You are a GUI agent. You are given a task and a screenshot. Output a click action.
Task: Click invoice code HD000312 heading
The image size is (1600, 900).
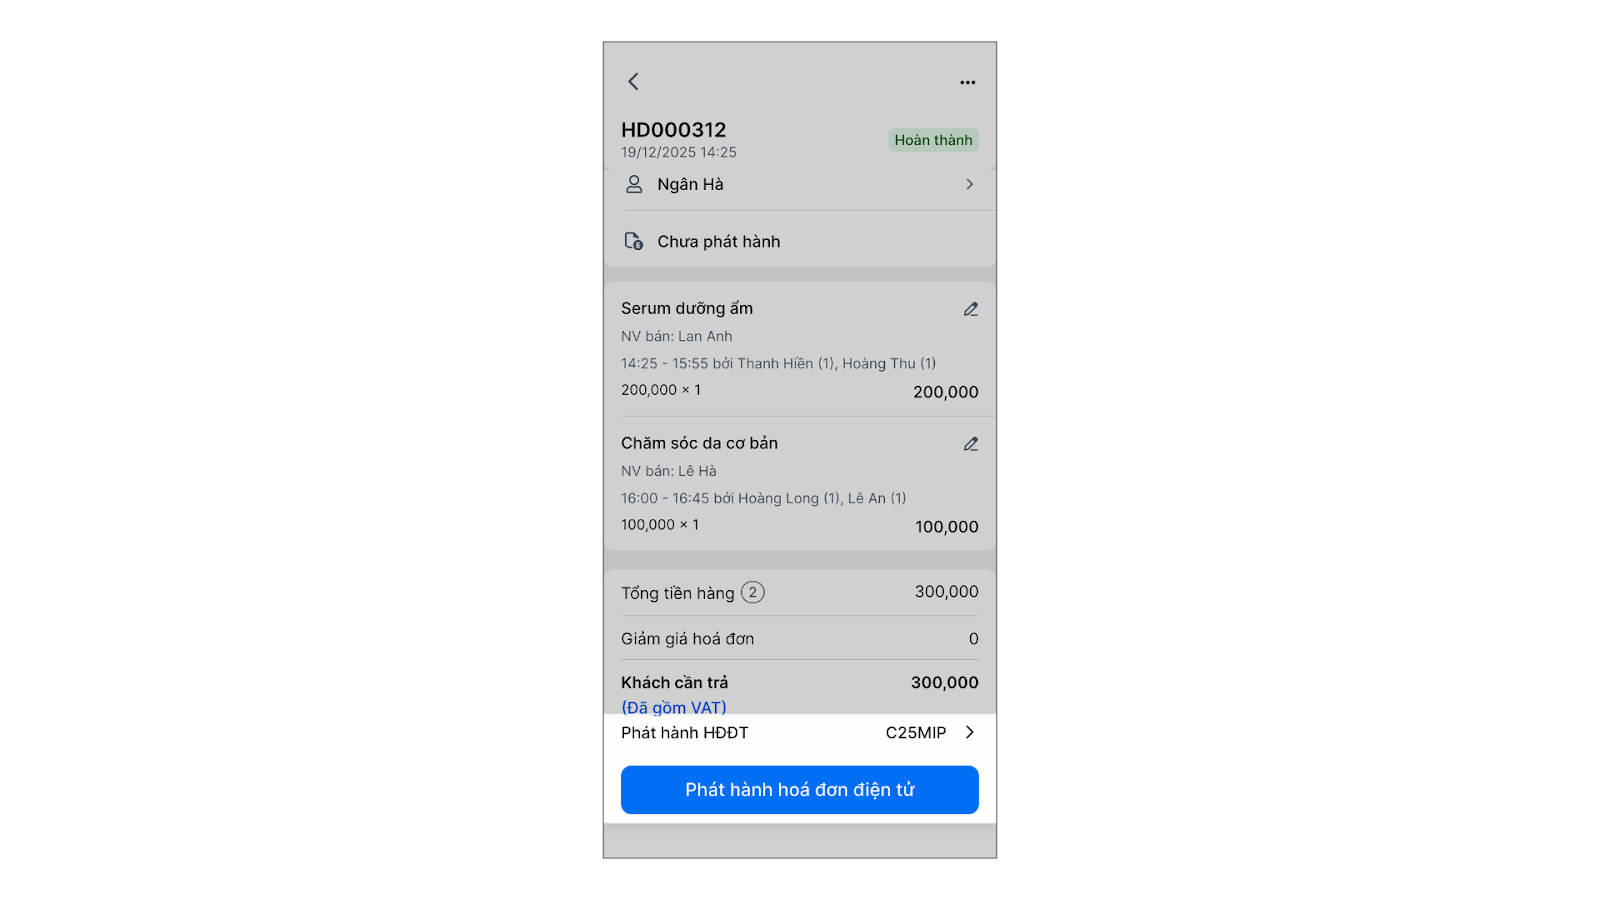(674, 130)
